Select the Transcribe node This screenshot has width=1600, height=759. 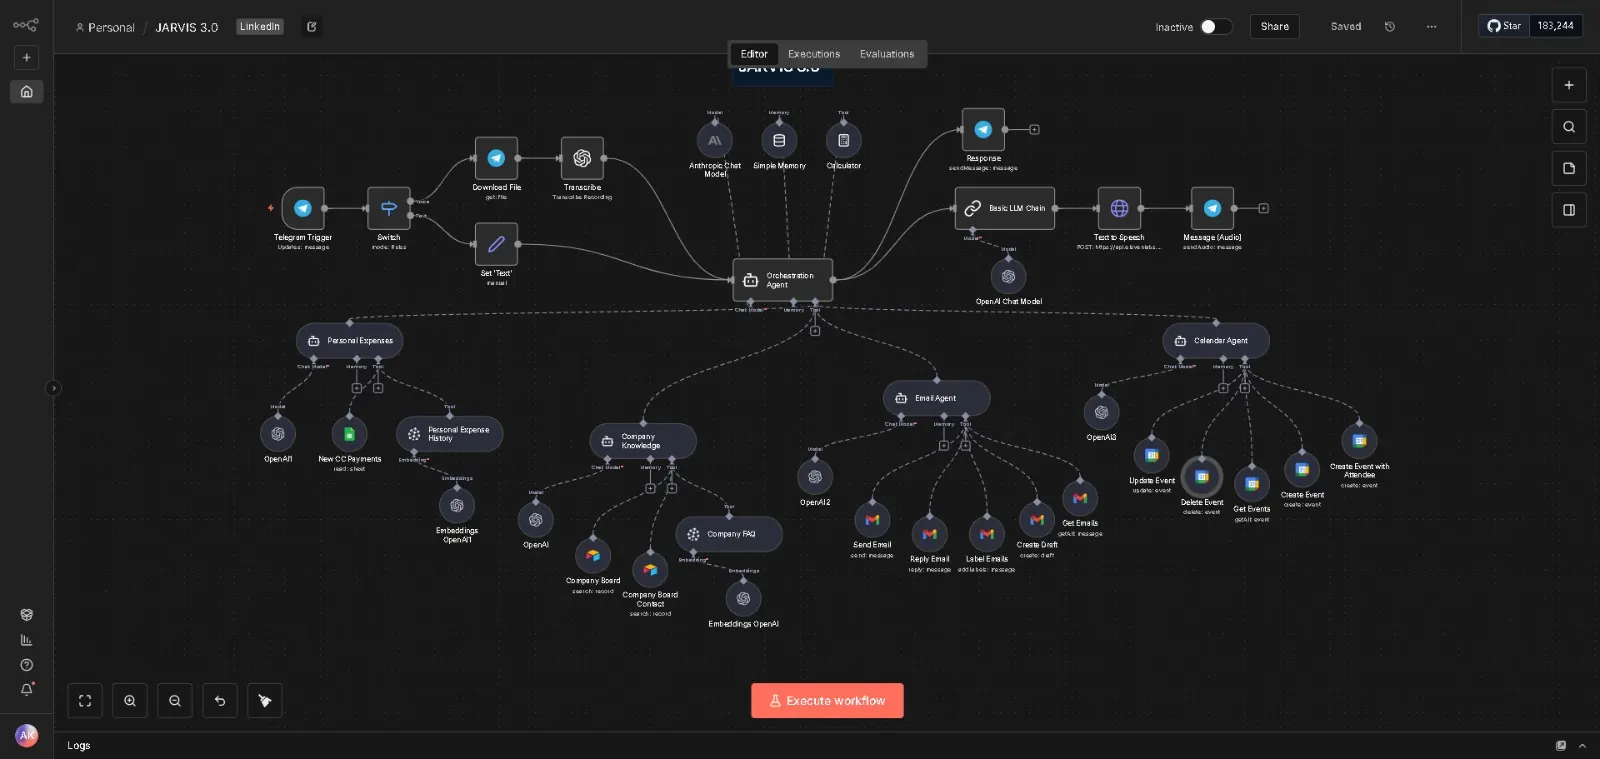[x=582, y=158]
